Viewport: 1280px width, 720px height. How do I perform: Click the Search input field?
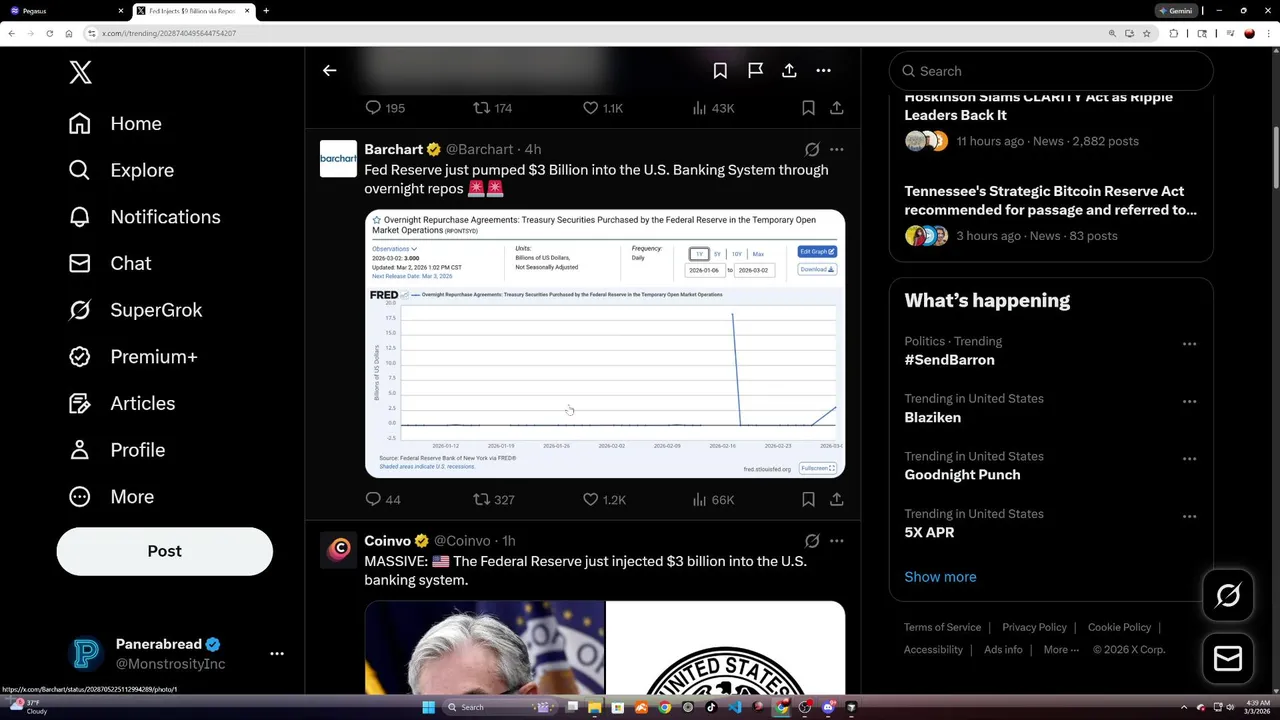pos(1051,71)
